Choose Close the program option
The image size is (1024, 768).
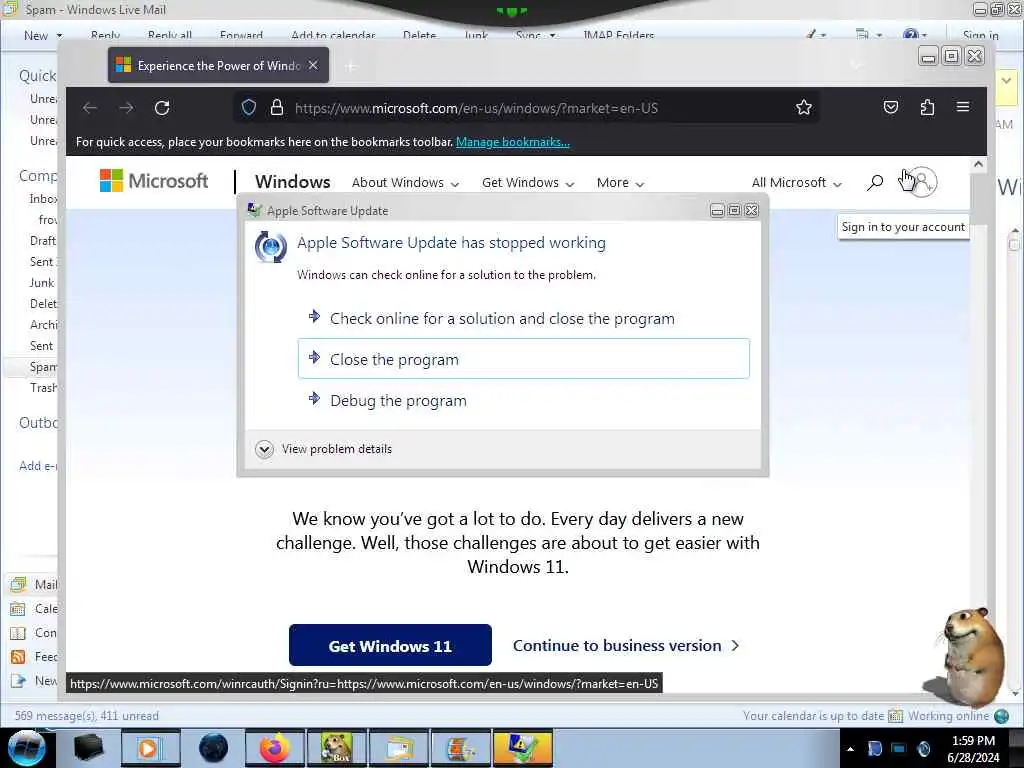(x=524, y=359)
